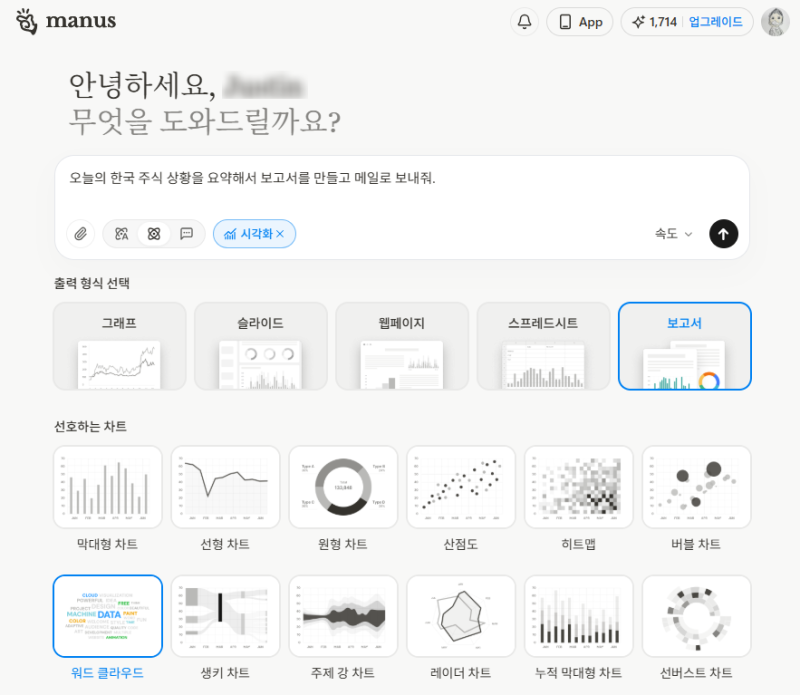Choose the 버블 차트 thumbnail
The width and height of the screenshot is (800, 695).
click(x=696, y=487)
